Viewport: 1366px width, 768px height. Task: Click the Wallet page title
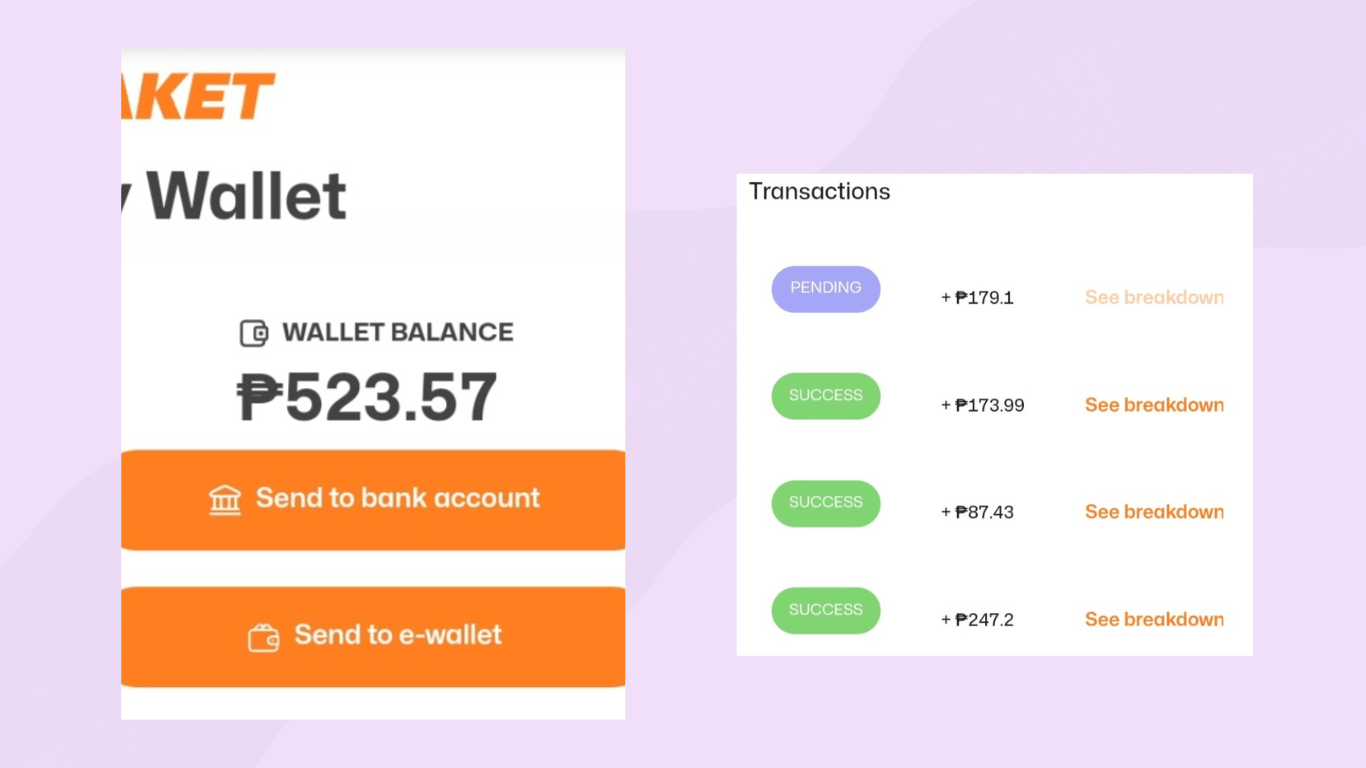[x=245, y=196]
